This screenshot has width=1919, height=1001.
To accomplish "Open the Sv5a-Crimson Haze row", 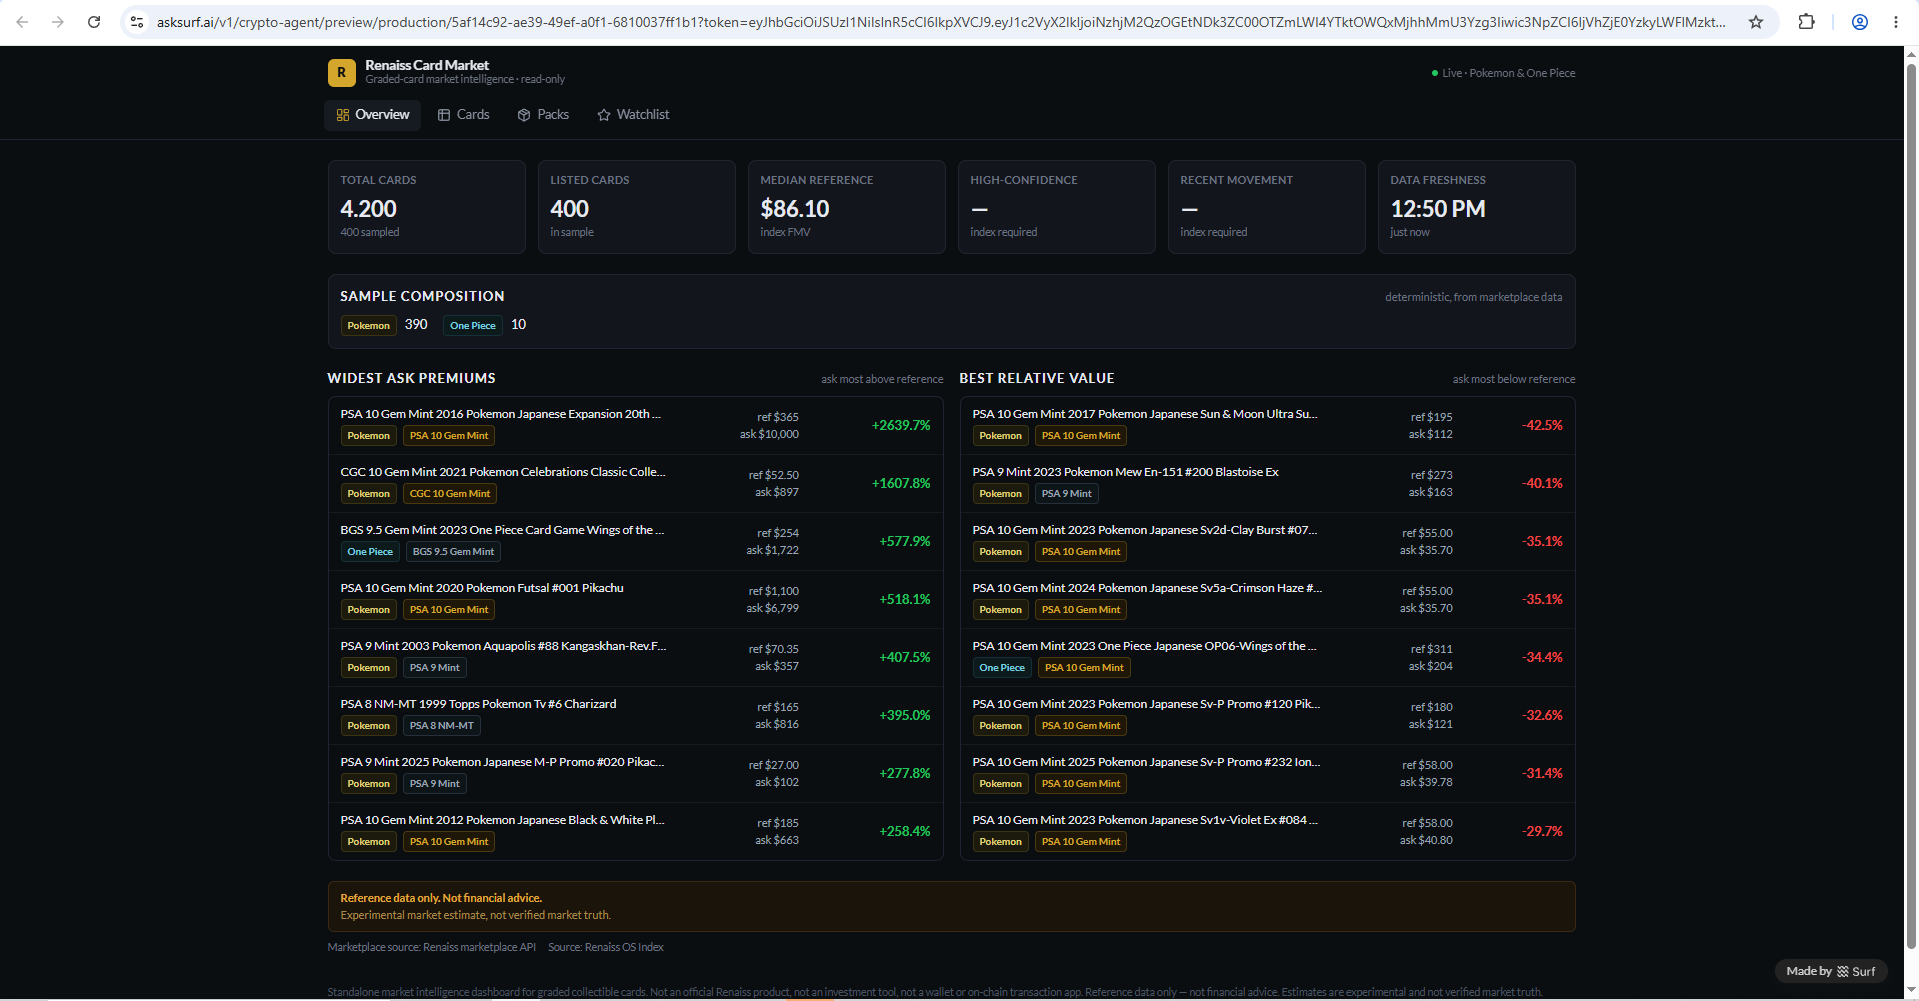I will 1268,599.
